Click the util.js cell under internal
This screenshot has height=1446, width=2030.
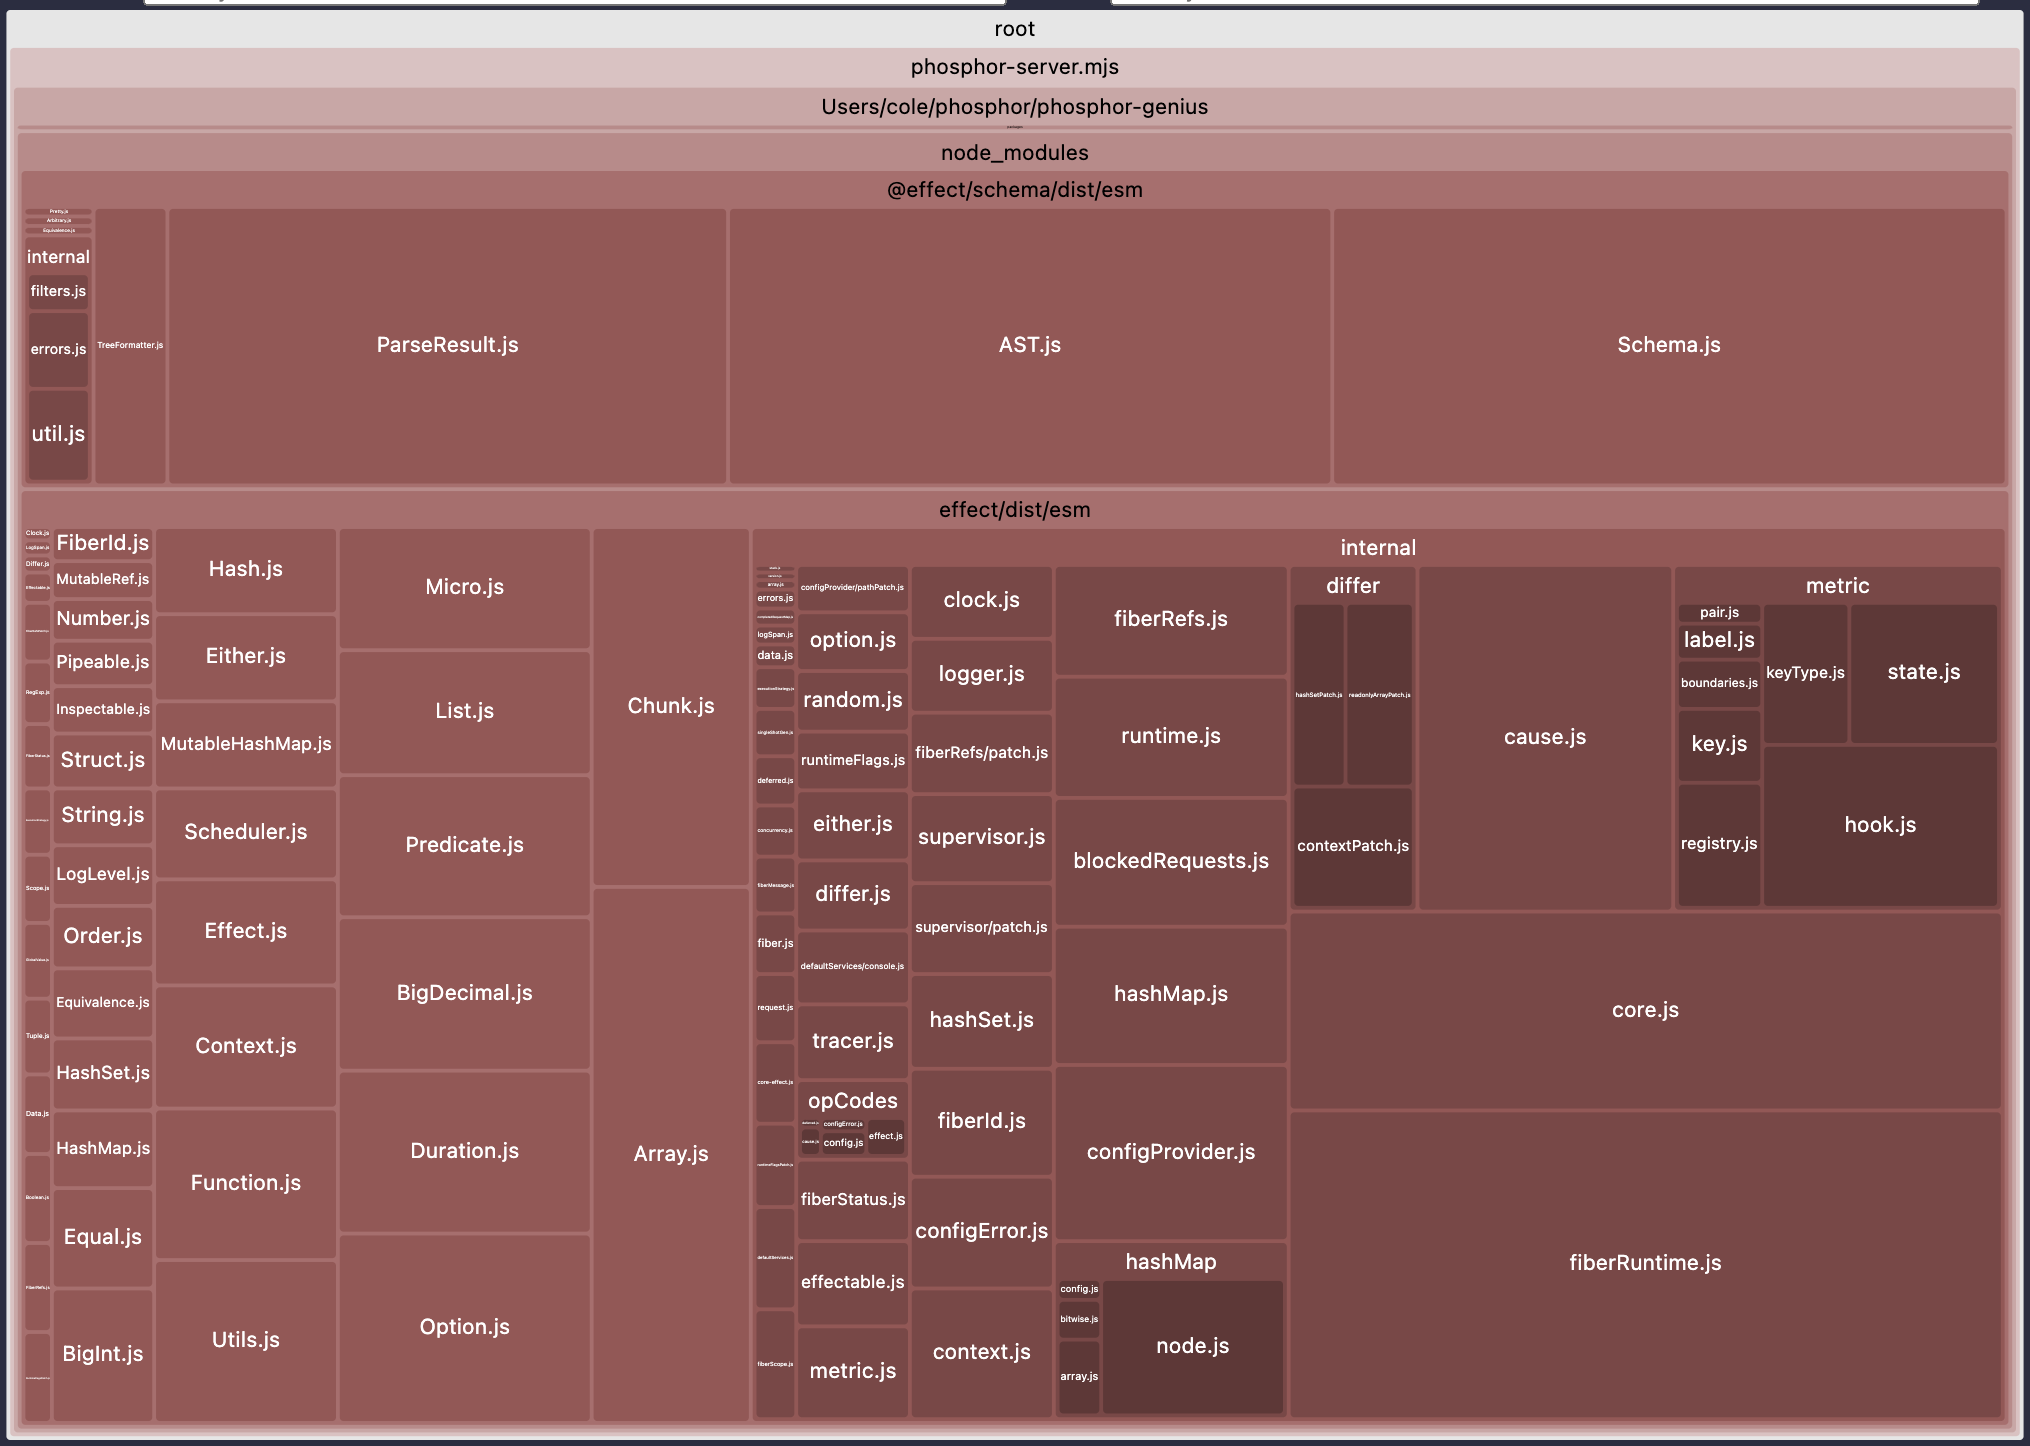[x=58, y=434]
